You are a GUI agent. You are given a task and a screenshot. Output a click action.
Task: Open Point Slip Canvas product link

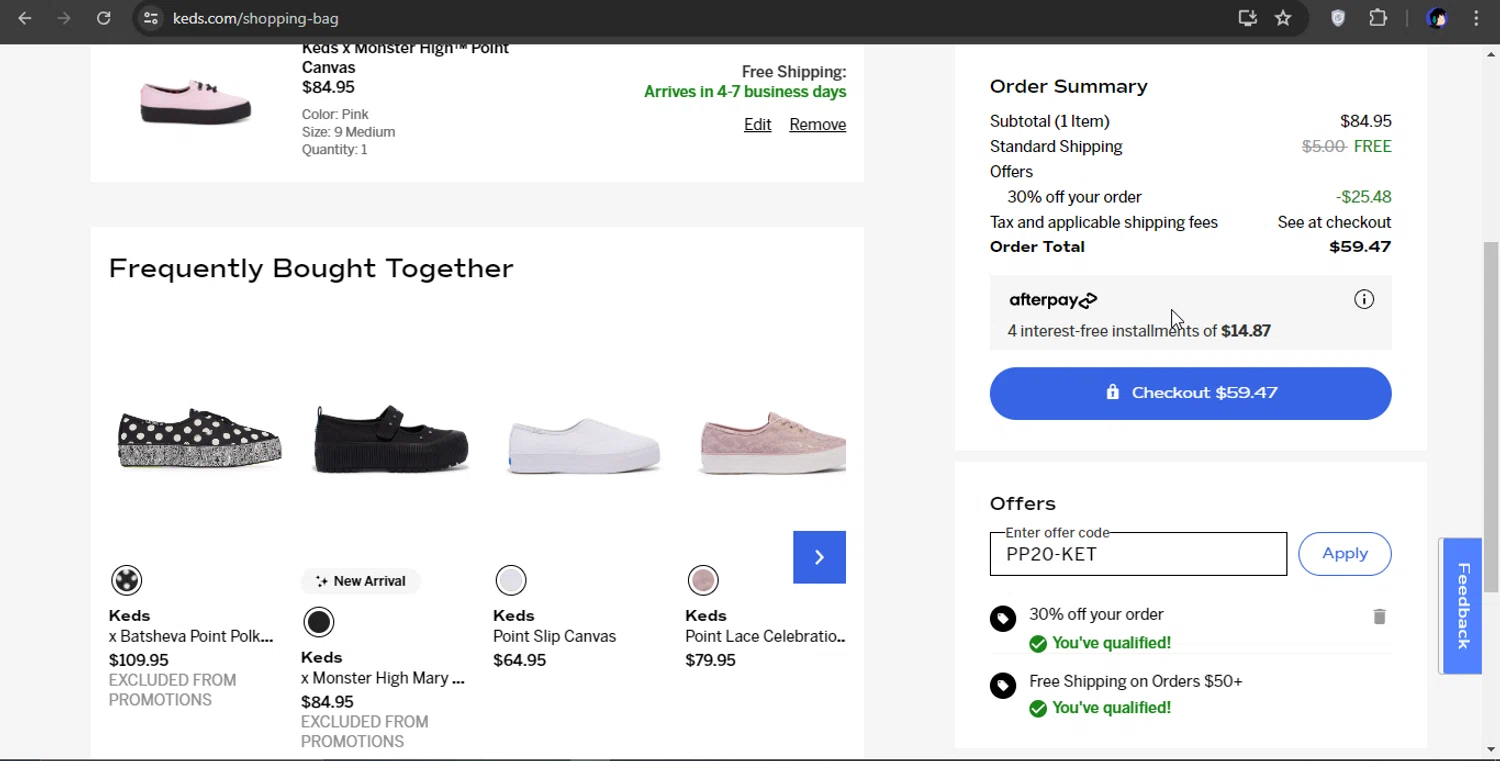click(x=554, y=636)
